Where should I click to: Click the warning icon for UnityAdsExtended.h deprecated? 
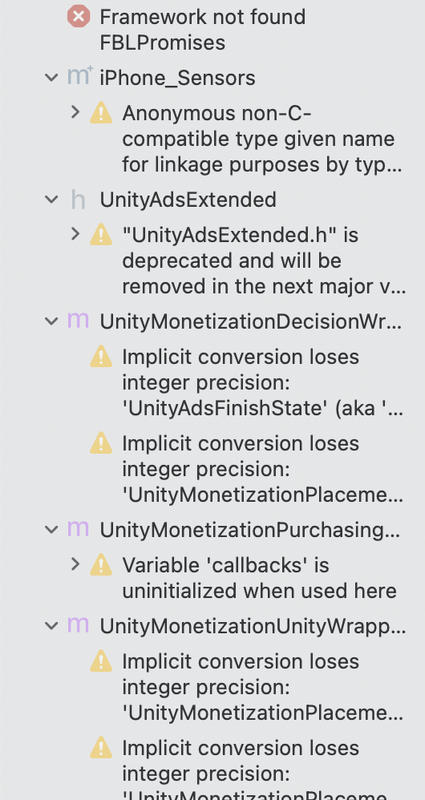point(101,235)
